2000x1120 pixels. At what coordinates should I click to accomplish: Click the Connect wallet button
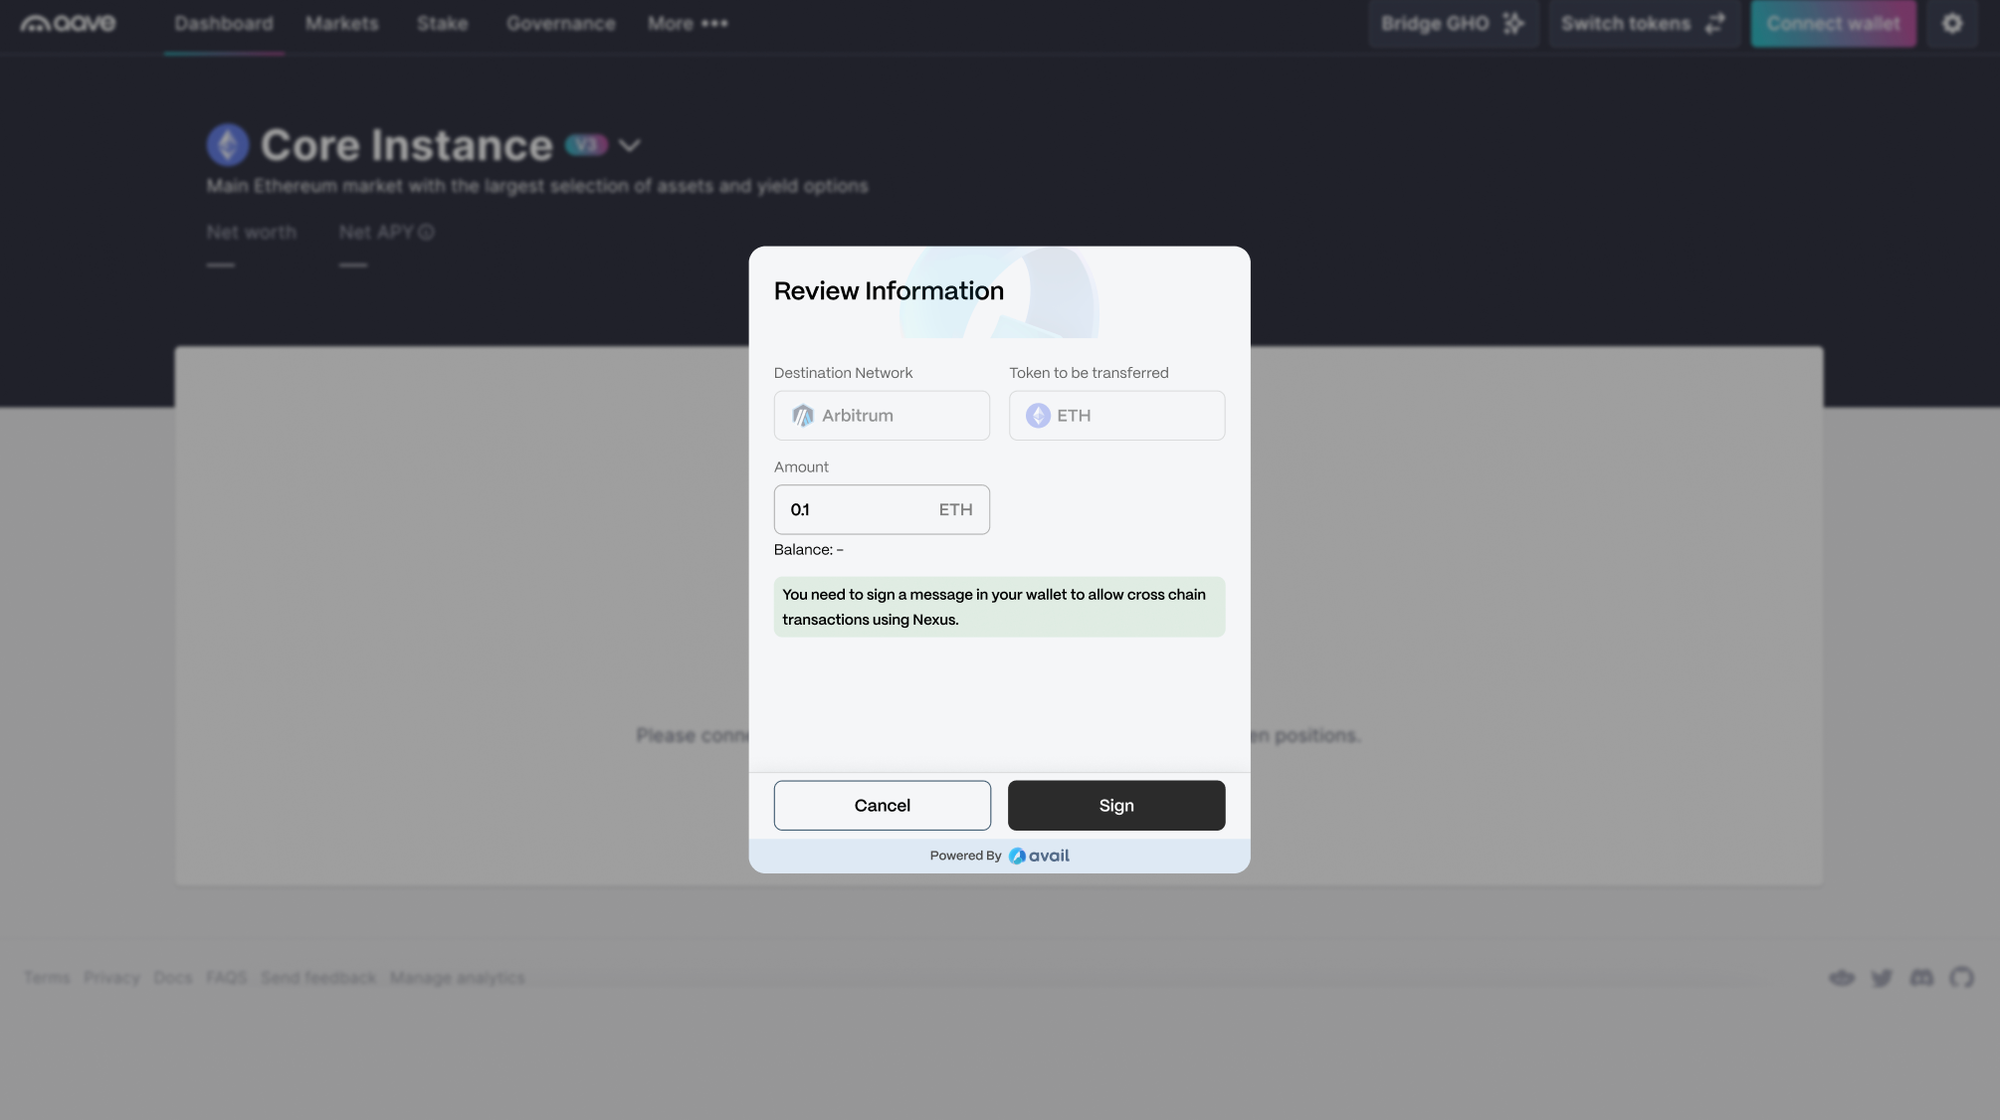(1832, 23)
